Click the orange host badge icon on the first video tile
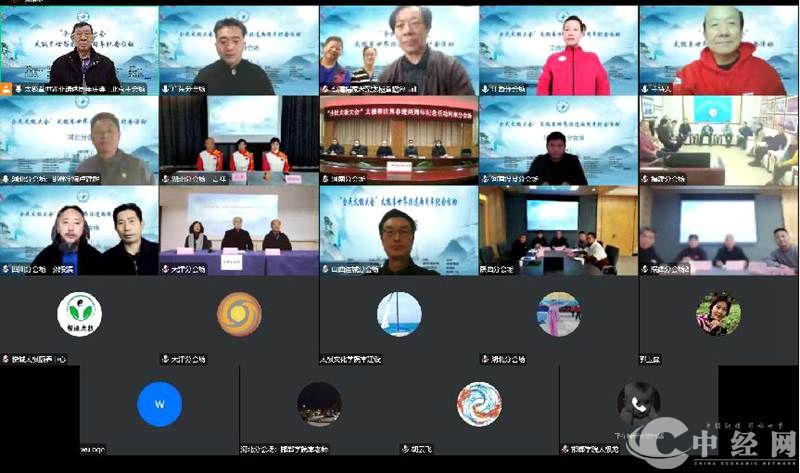The image size is (800, 473). click(x=6, y=89)
